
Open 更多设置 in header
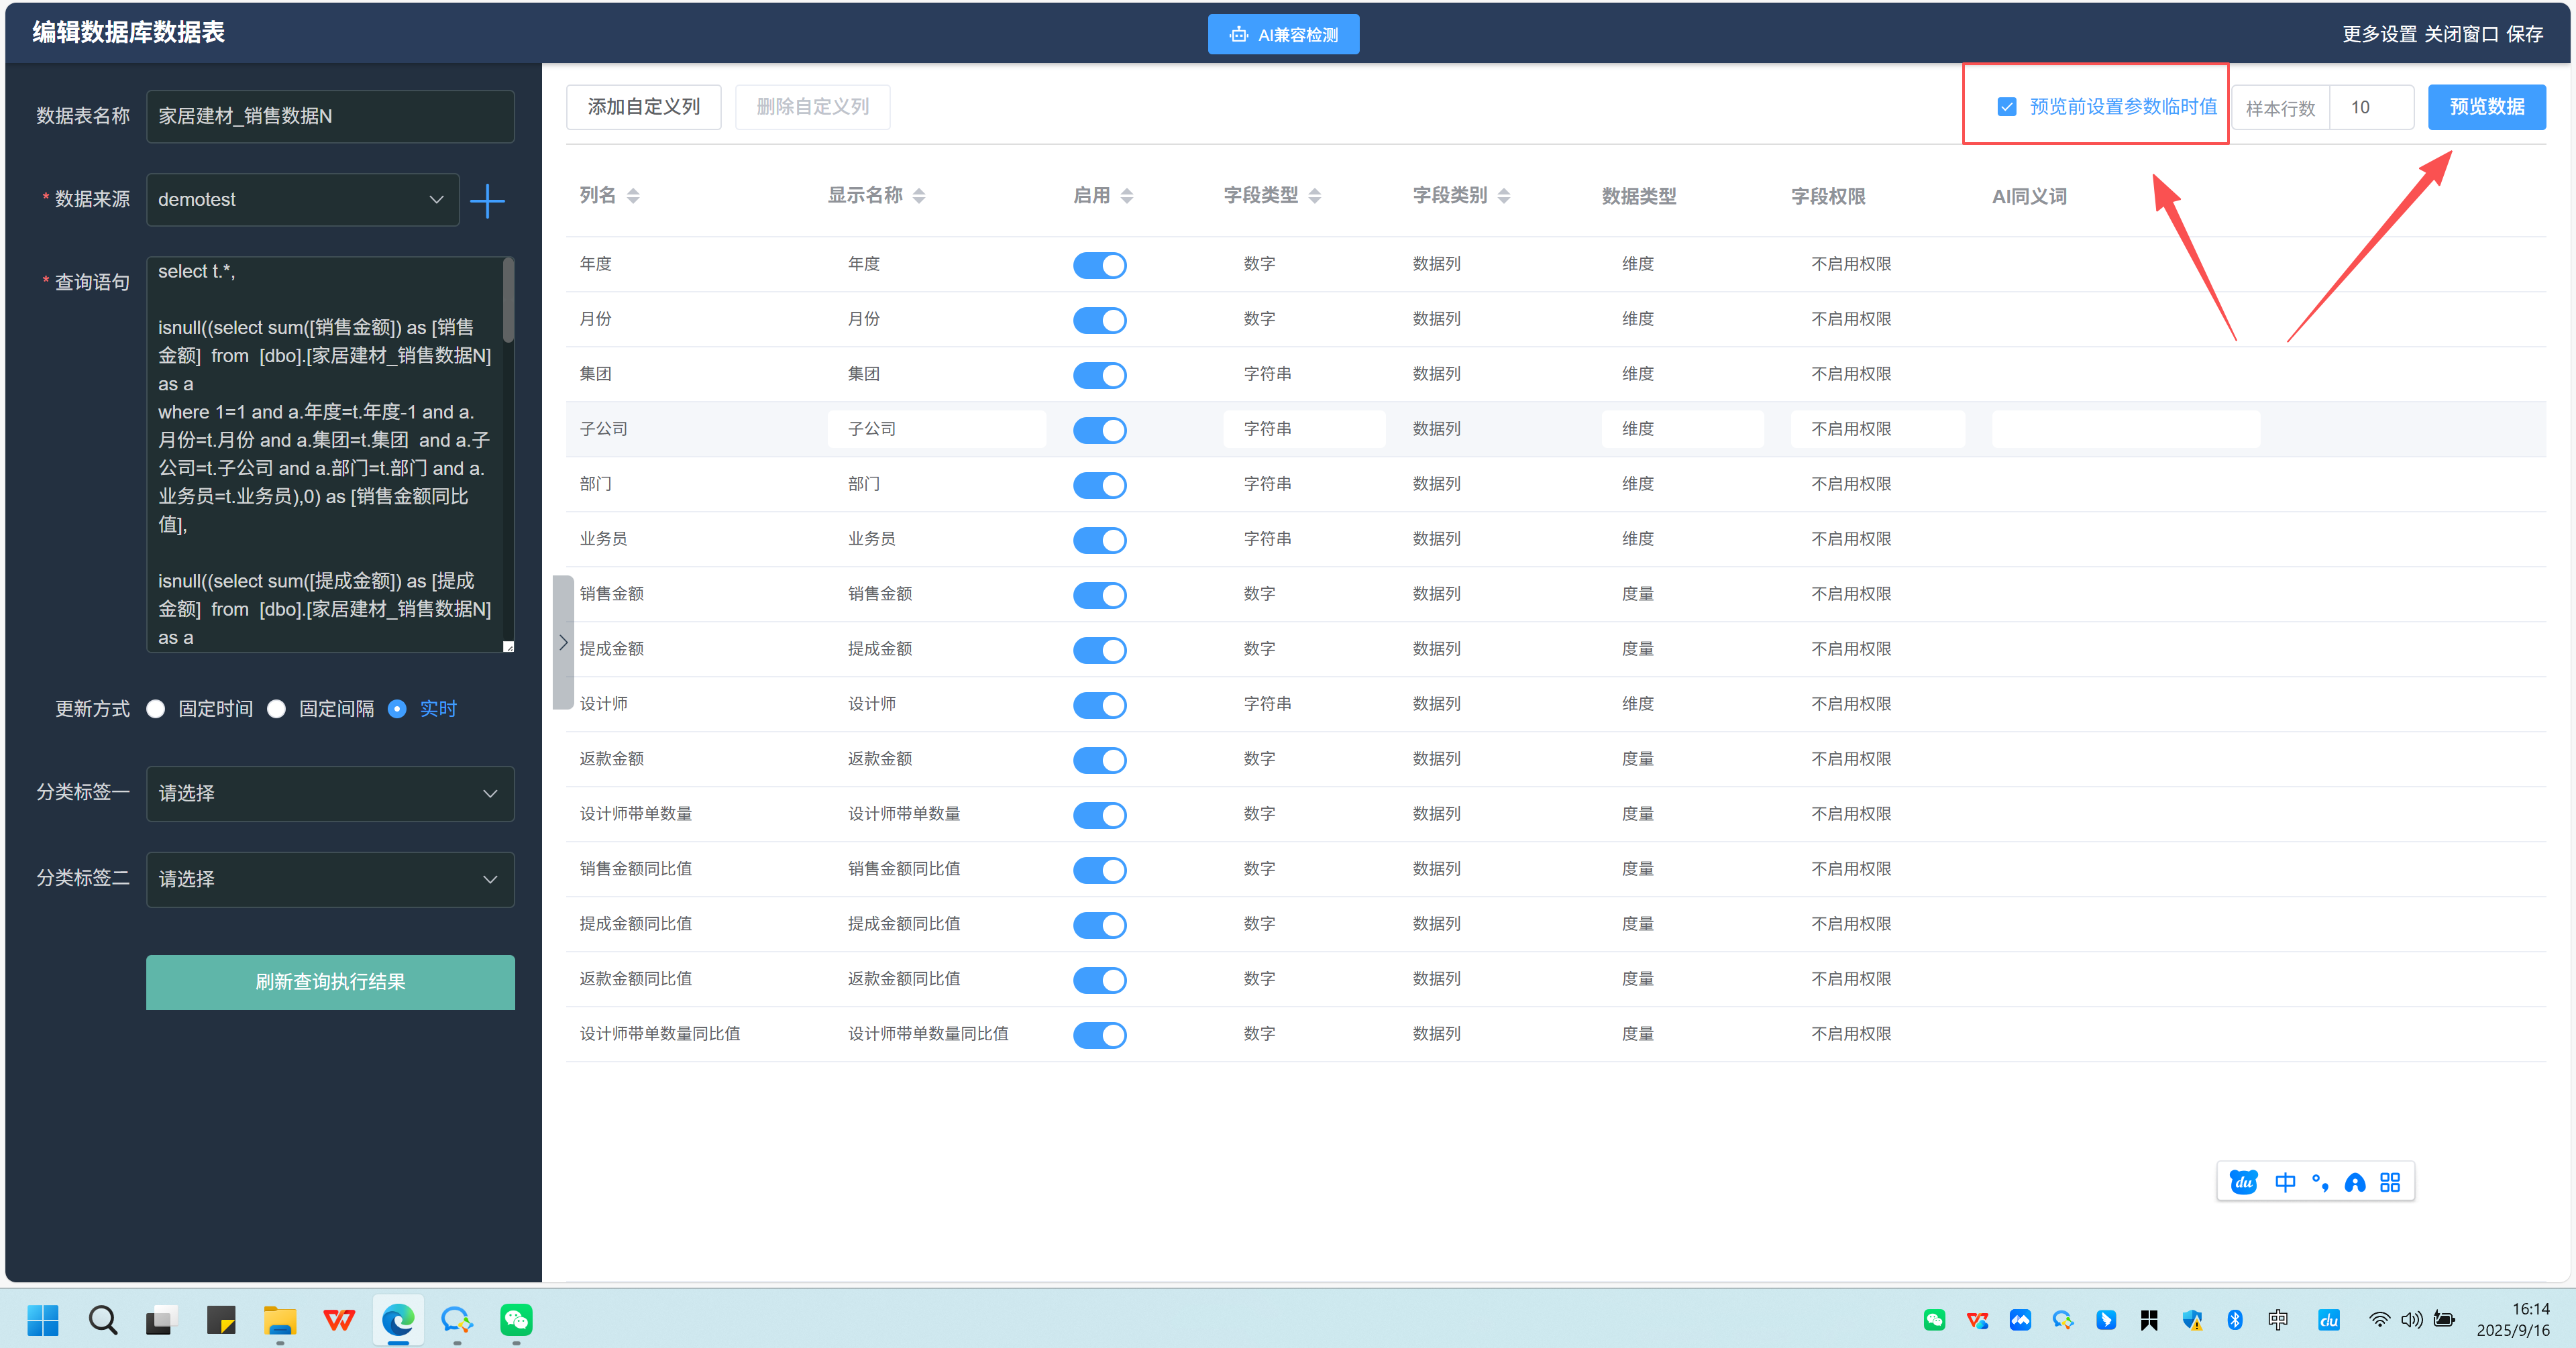(x=2379, y=34)
